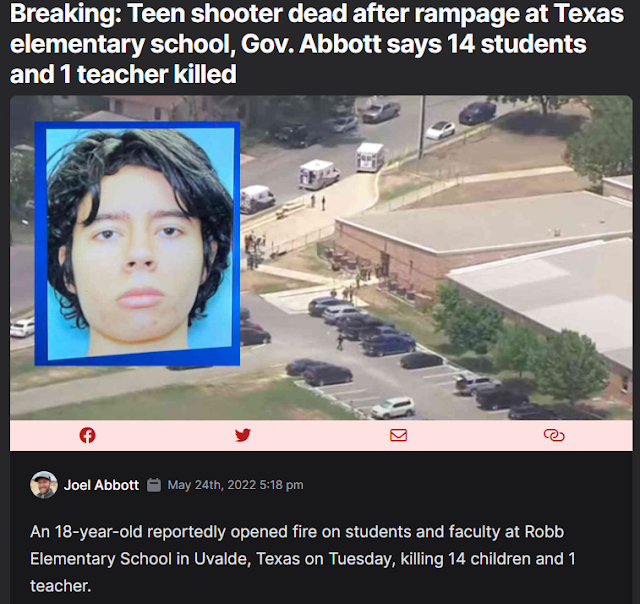Screen dimensions: 640x604
Task: Click the word "Breaking:" in the headline
Action: pos(66,14)
